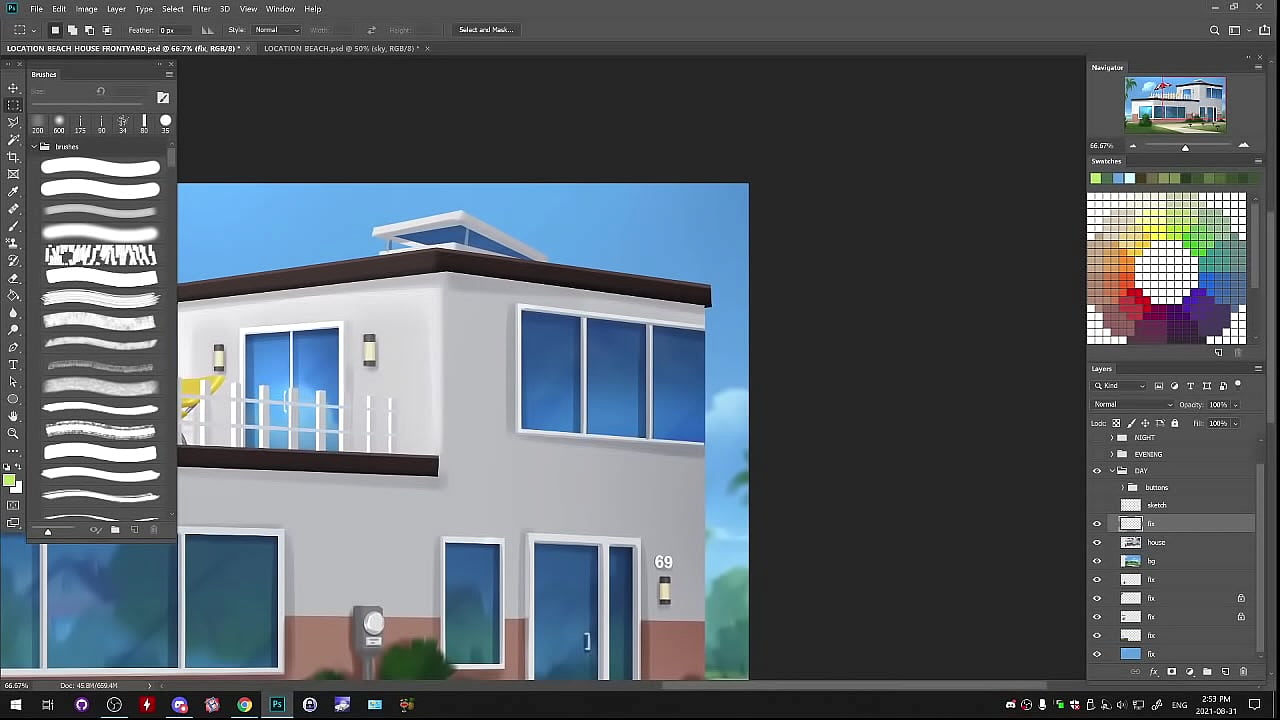Hide the house layer

pyautogui.click(x=1097, y=543)
